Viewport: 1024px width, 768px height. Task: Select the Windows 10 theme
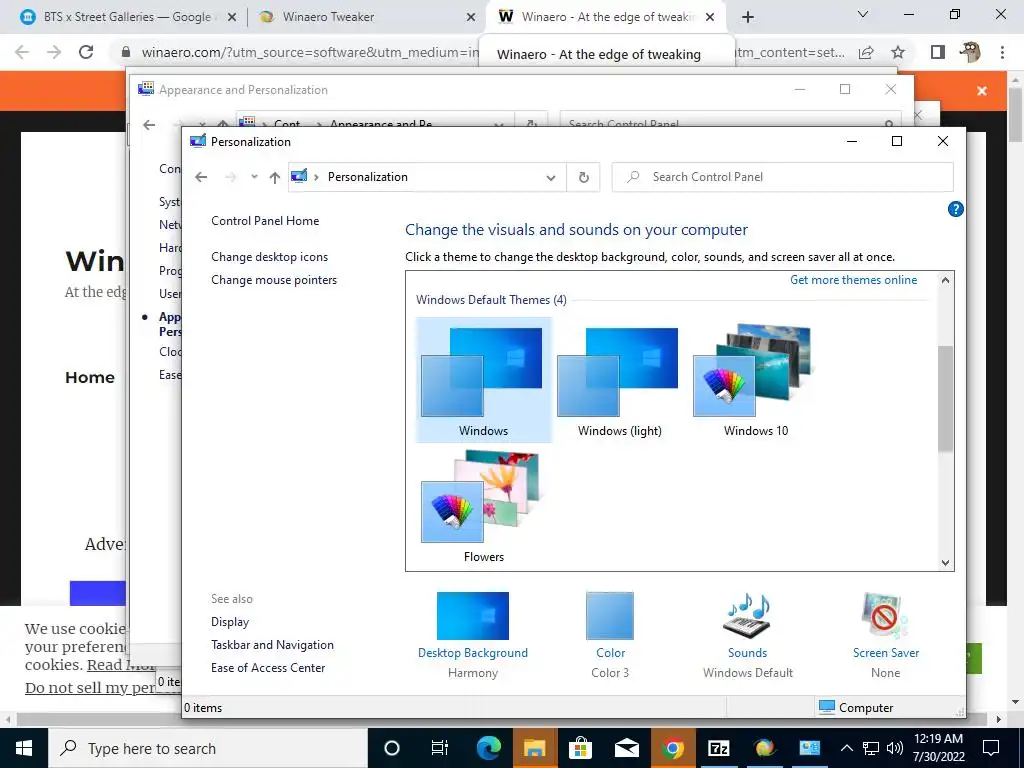755,381
